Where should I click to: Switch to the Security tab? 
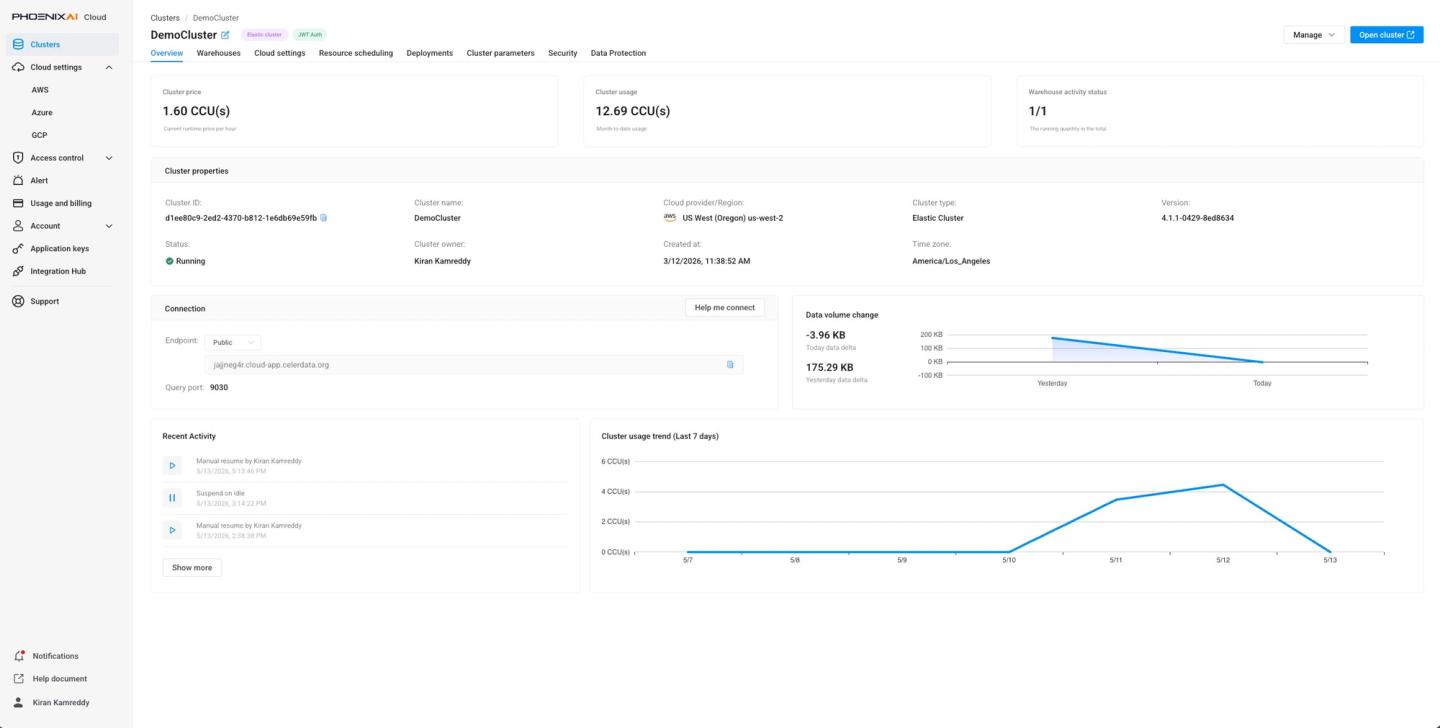(x=562, y=53)
